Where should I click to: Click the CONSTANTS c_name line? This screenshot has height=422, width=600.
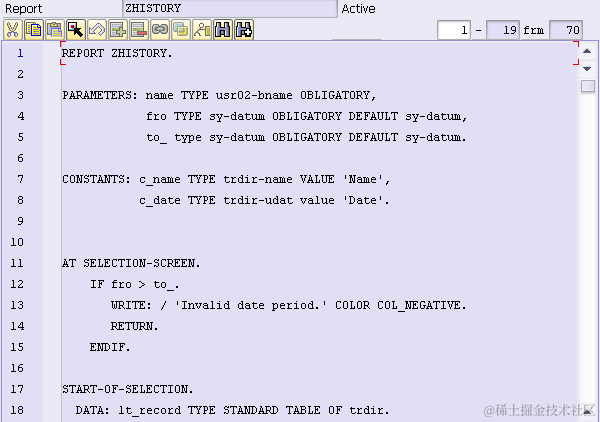pos(226,179)
